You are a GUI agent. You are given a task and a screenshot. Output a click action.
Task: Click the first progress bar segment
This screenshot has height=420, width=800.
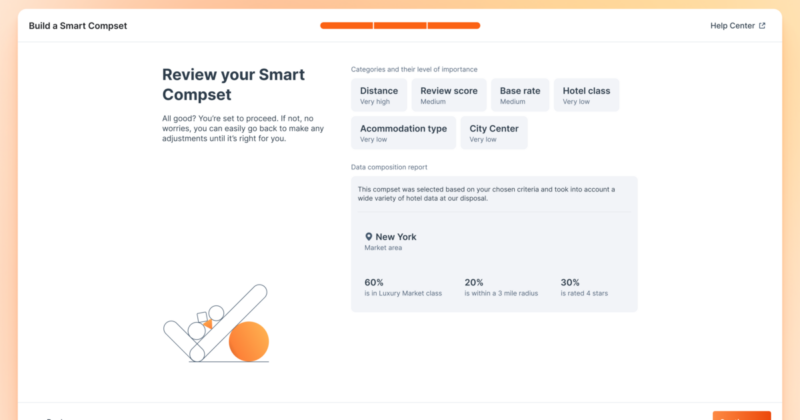coord(346,26)
